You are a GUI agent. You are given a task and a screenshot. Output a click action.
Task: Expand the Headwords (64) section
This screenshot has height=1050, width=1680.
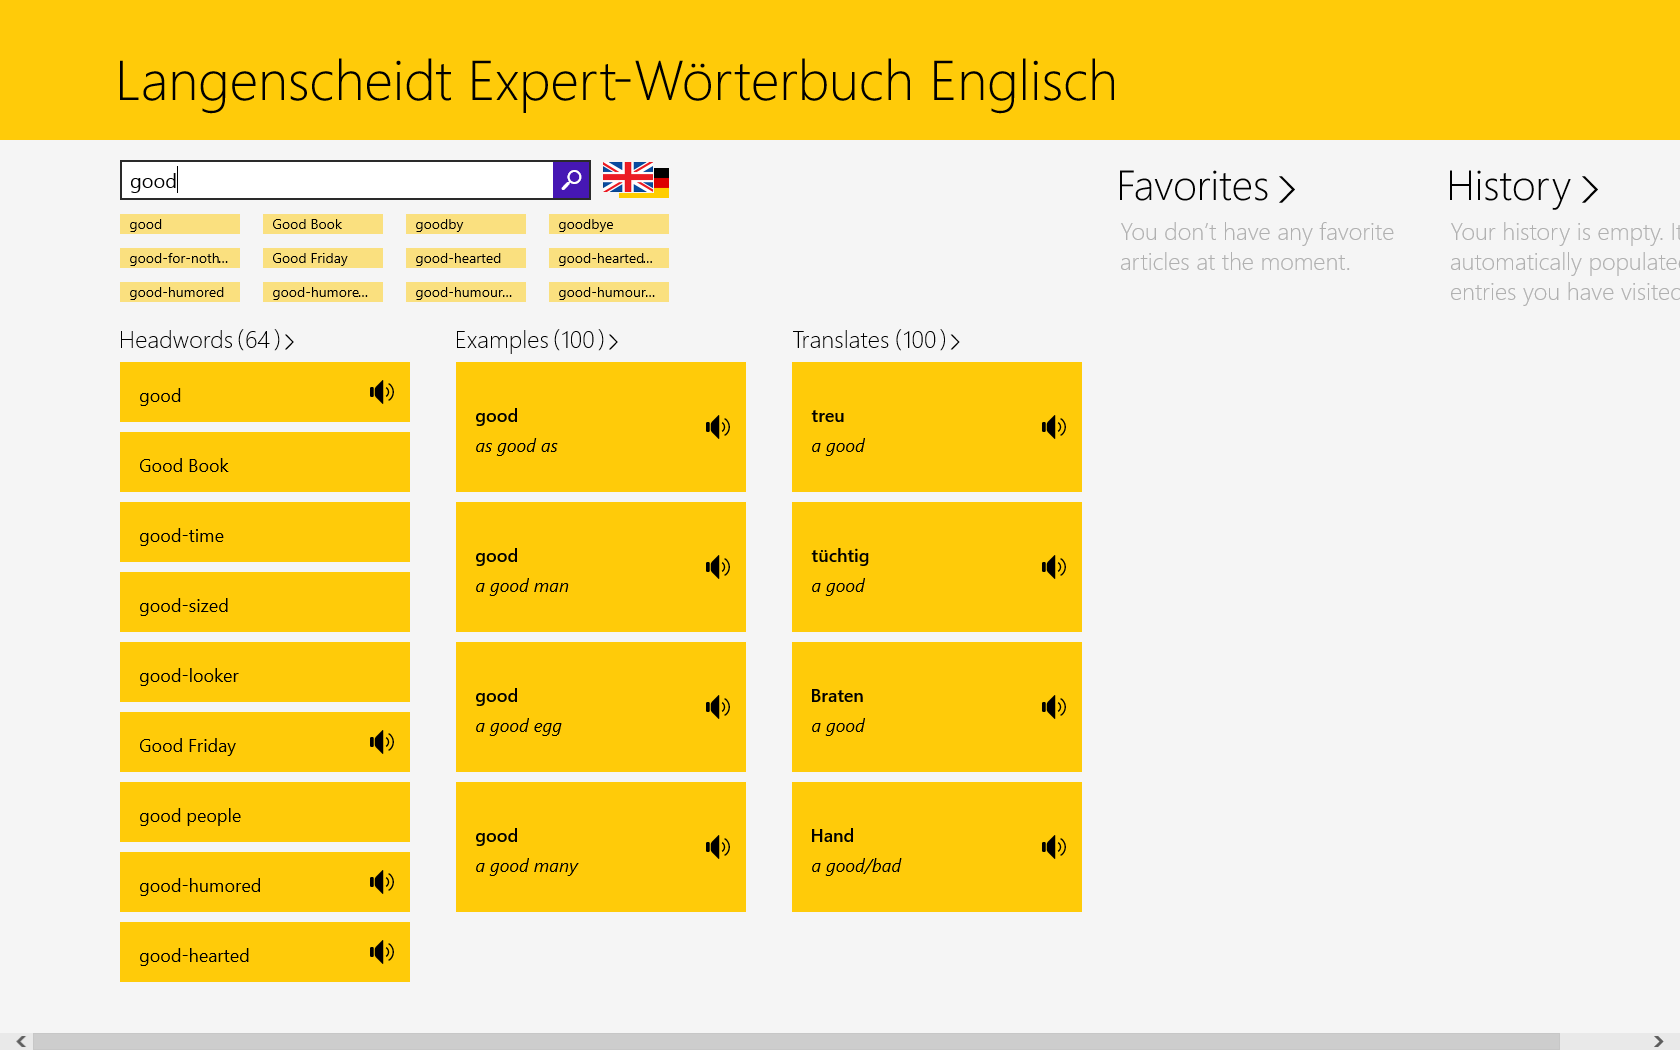(206, 341)
